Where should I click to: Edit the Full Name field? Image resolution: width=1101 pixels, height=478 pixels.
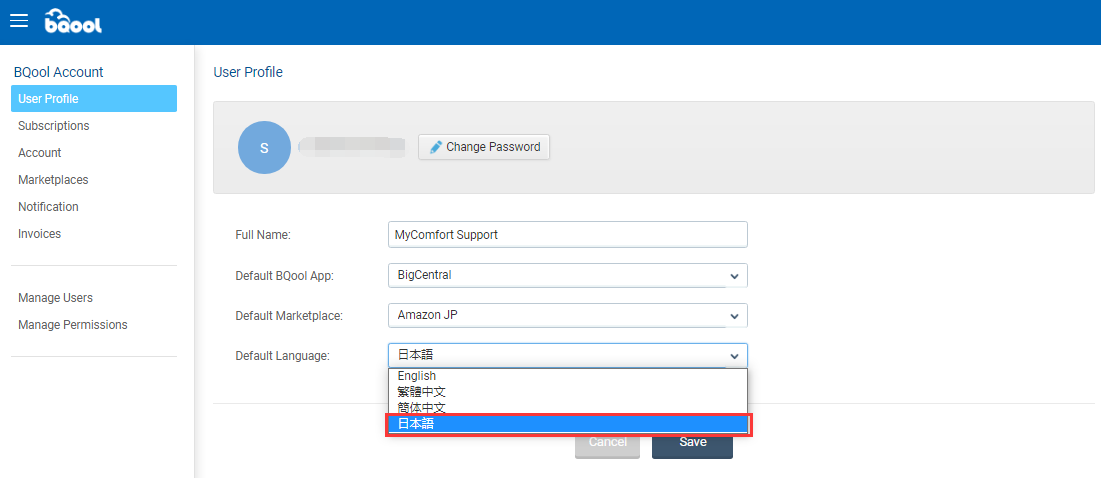(x=567, y=234)
